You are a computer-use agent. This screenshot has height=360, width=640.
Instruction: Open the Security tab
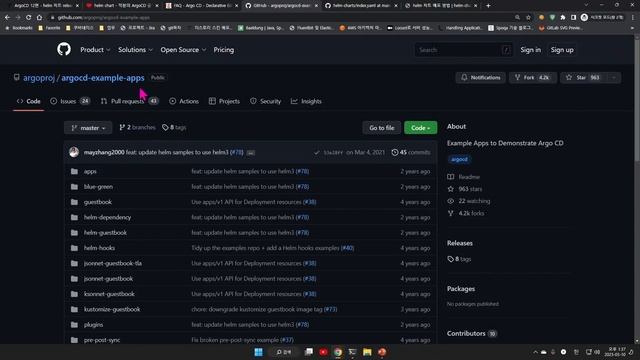point(265,101)
